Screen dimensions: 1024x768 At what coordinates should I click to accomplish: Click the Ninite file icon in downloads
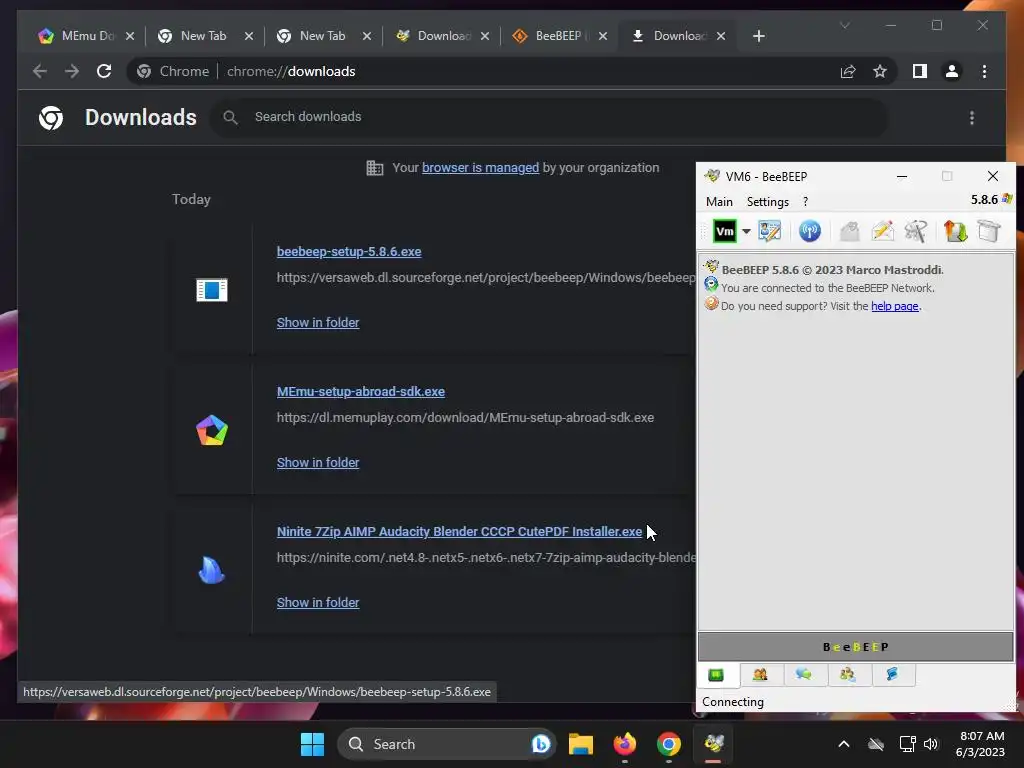pyautogui.click(x=212, y=570)
